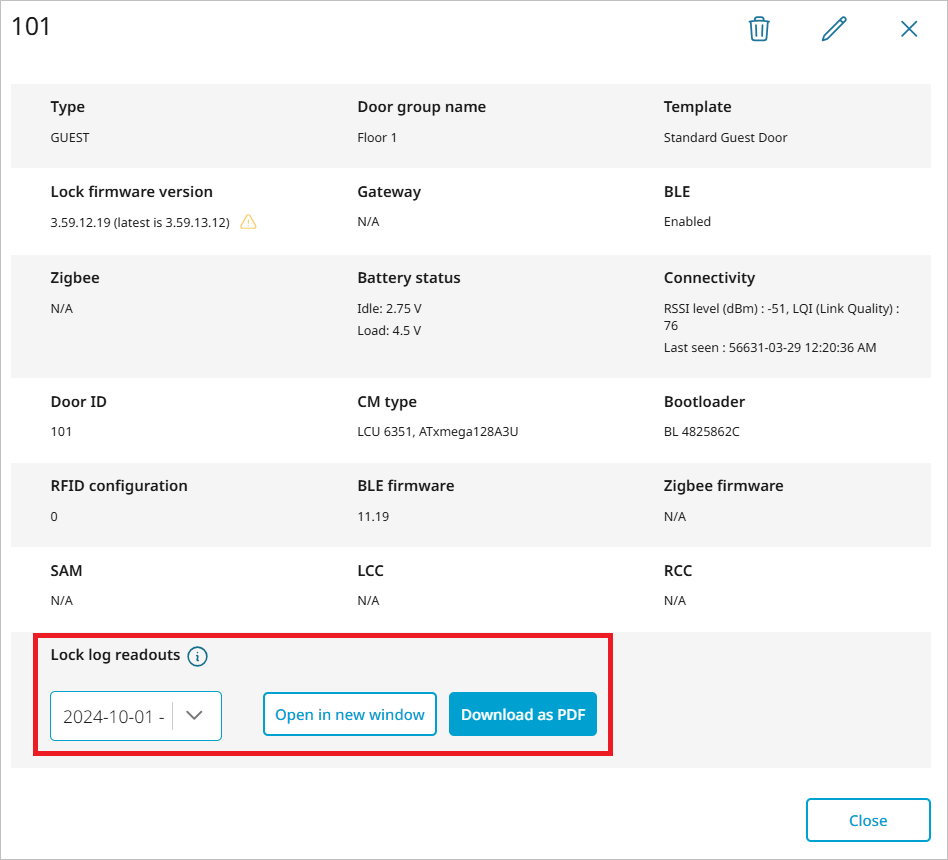Click the pencil edit icon
Viewport: 948px width, 860px height.
point(834,29)
